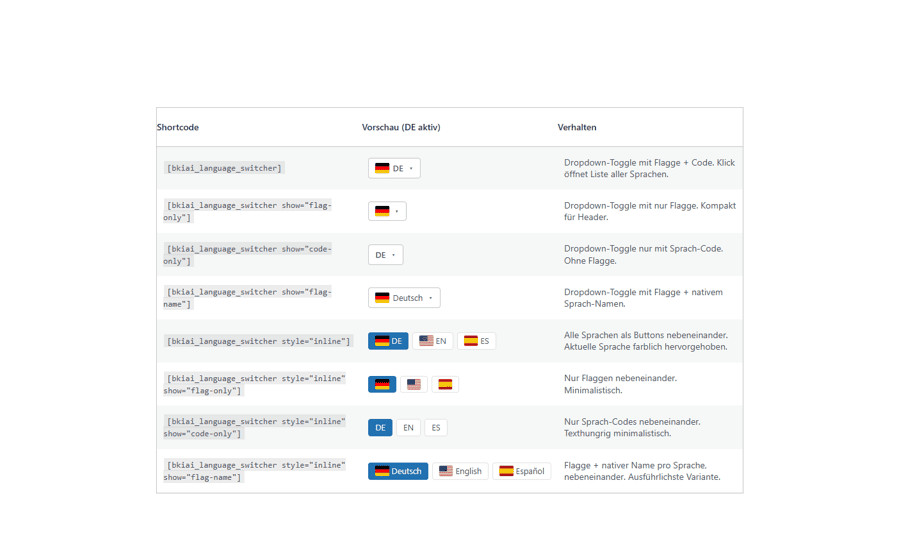
Task: Select the code-only DE inline button
Action: pos(380,428)
